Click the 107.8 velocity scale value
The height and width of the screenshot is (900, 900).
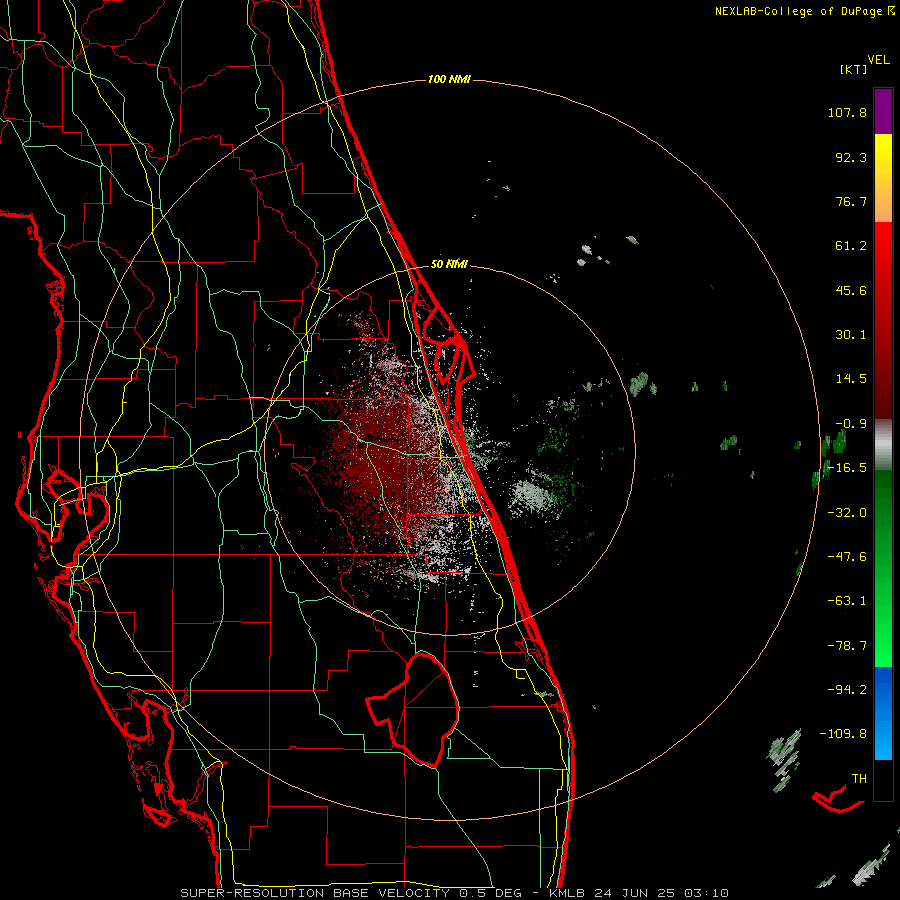[x=847, y=112]
